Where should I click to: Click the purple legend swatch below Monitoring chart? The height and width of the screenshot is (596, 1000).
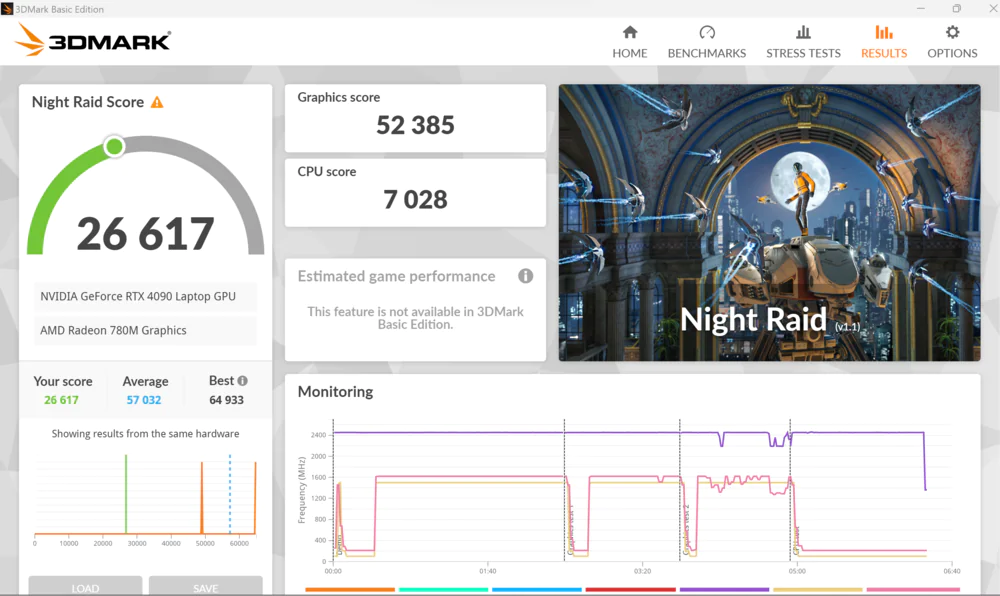coord(724,590)
